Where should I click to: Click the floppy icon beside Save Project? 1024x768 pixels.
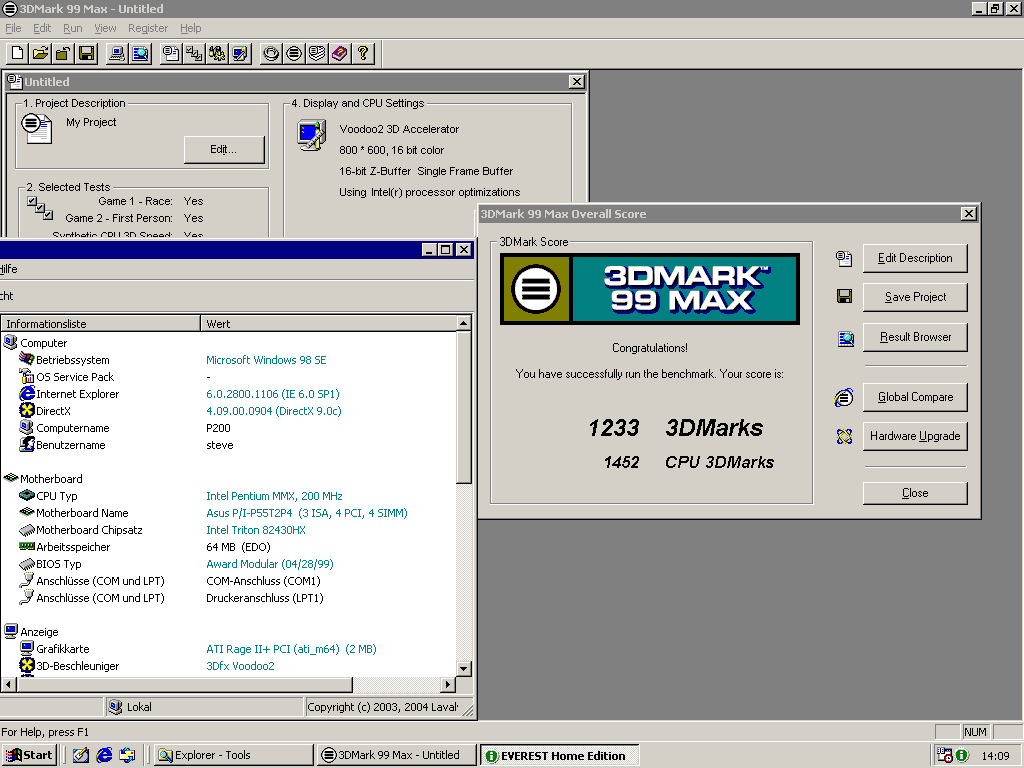844,296
